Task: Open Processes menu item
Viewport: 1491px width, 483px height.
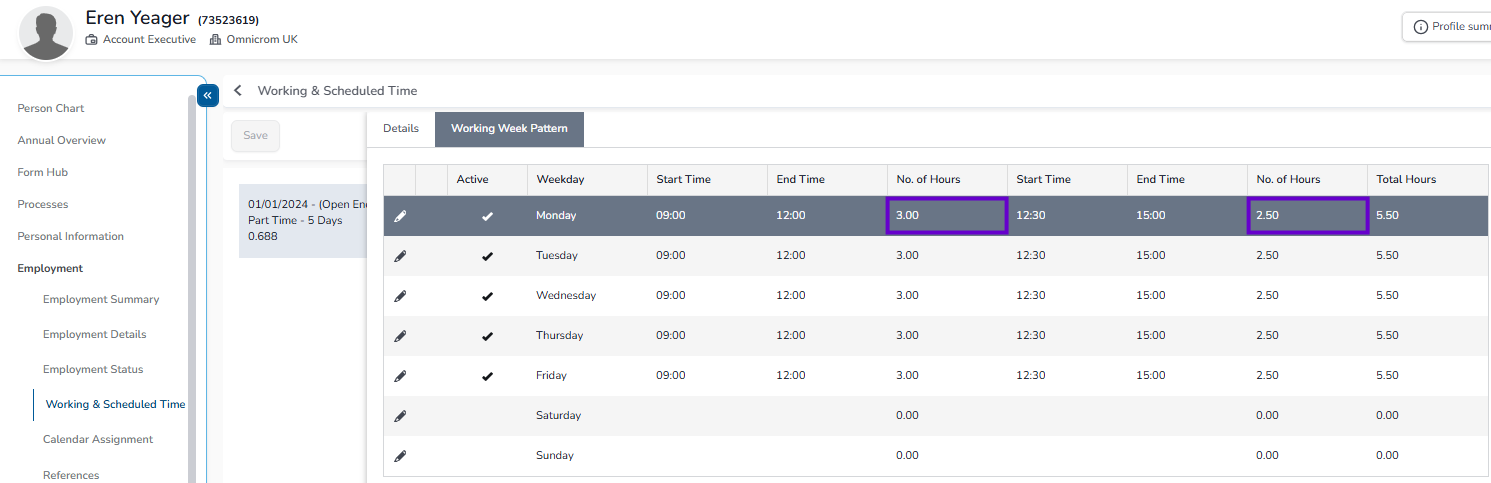Action: point(43,204)
